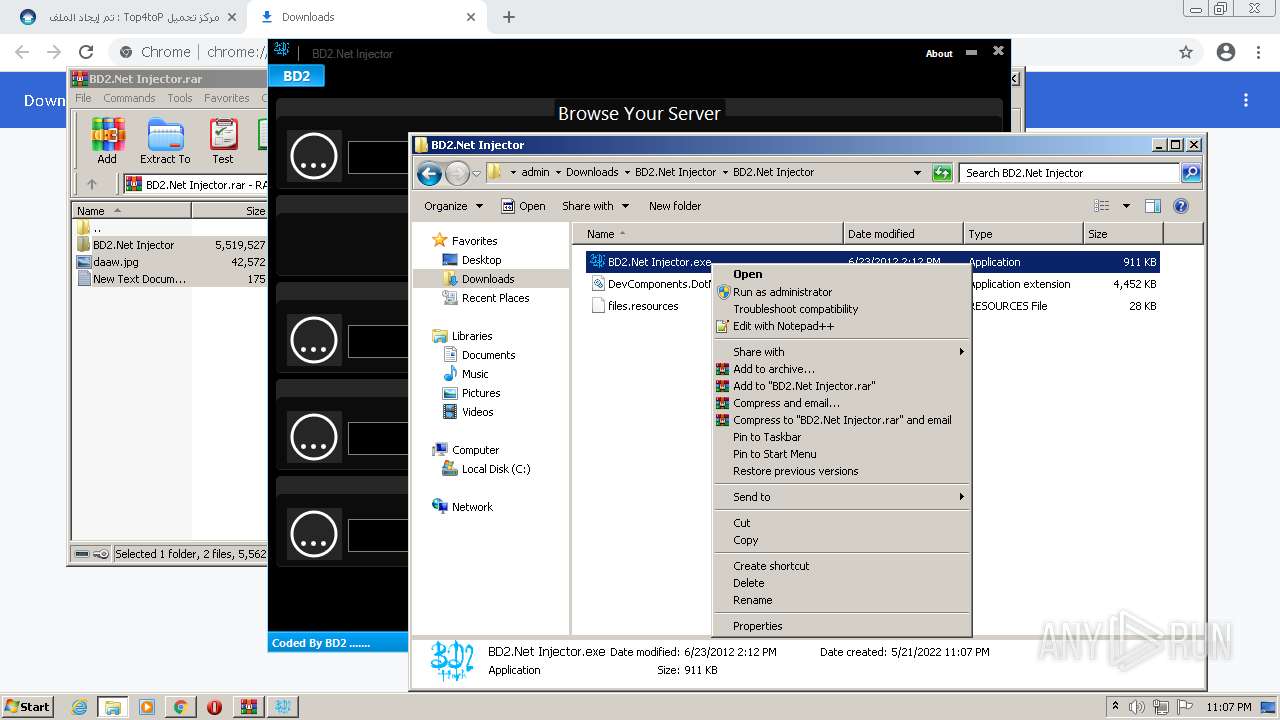Click the Open button in Explorer toolbar
1280x720 pixels.
pyautogui.click(x=523, y=206)
